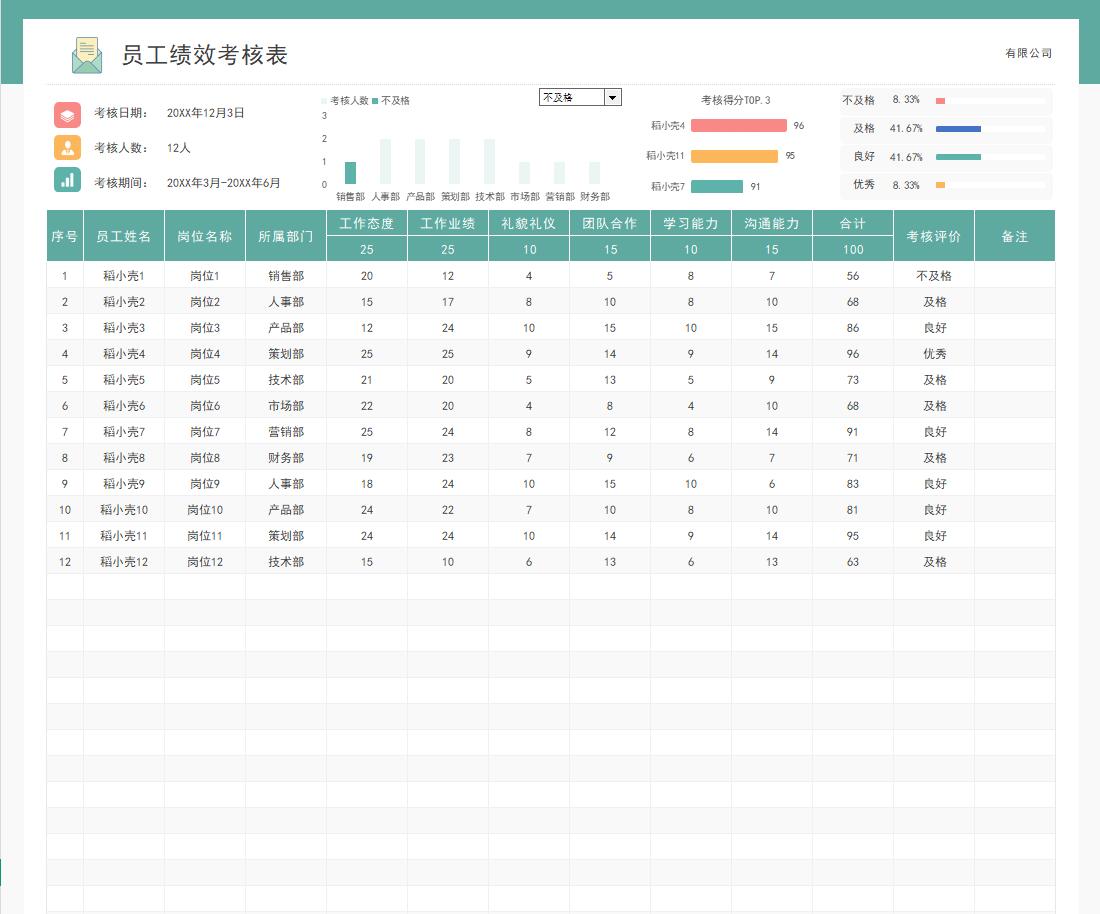Click the orange 稻小壳11 bar in the TOP.3 chart
This screenshot has height=914, width=1100.
(734, 156)
